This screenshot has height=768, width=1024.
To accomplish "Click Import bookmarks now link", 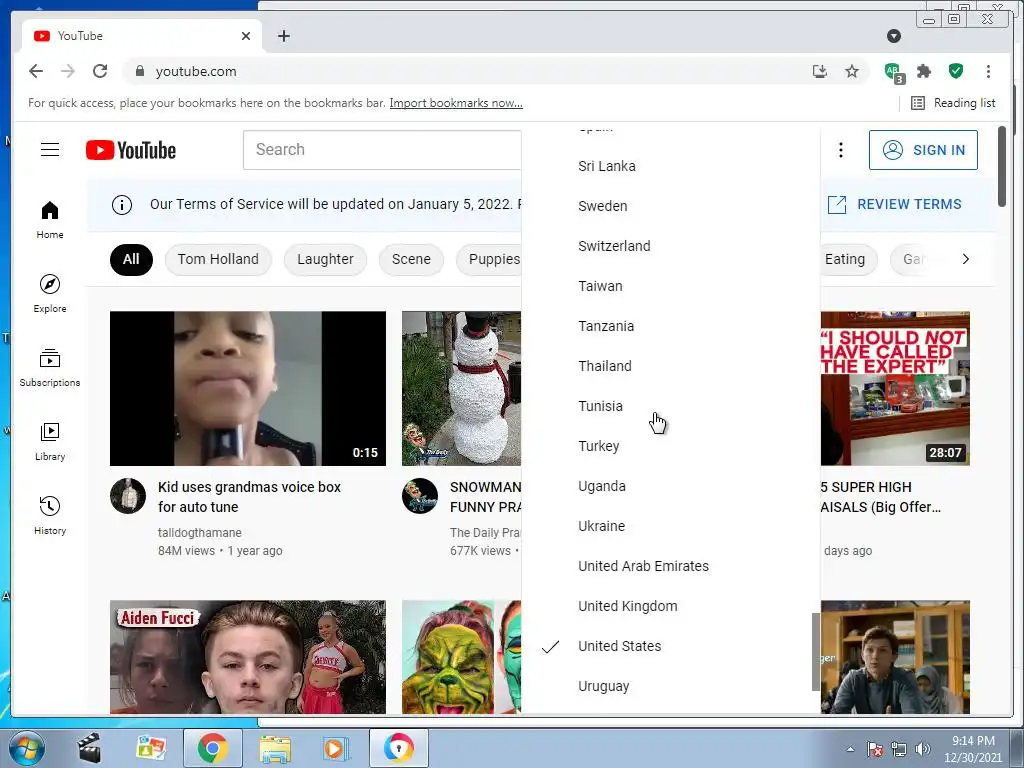I will 456,103.
